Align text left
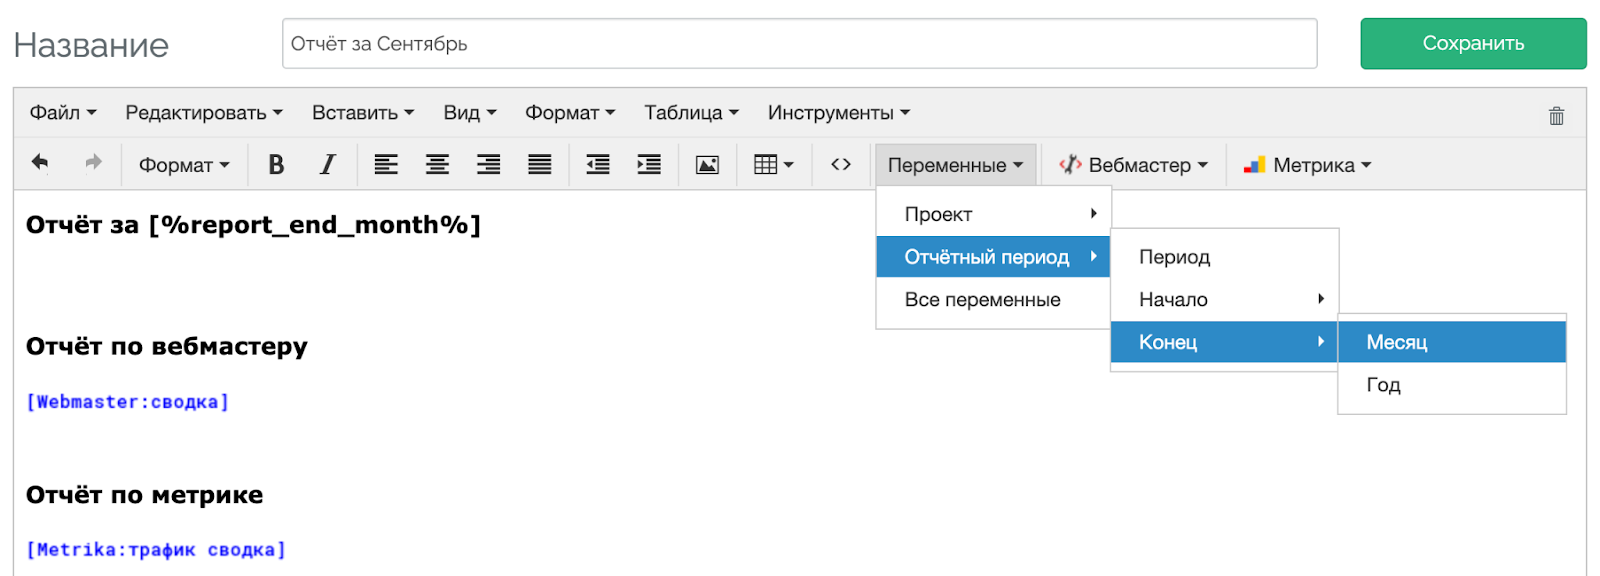Viewport: 1600px width, 576px height. [386, 165]
